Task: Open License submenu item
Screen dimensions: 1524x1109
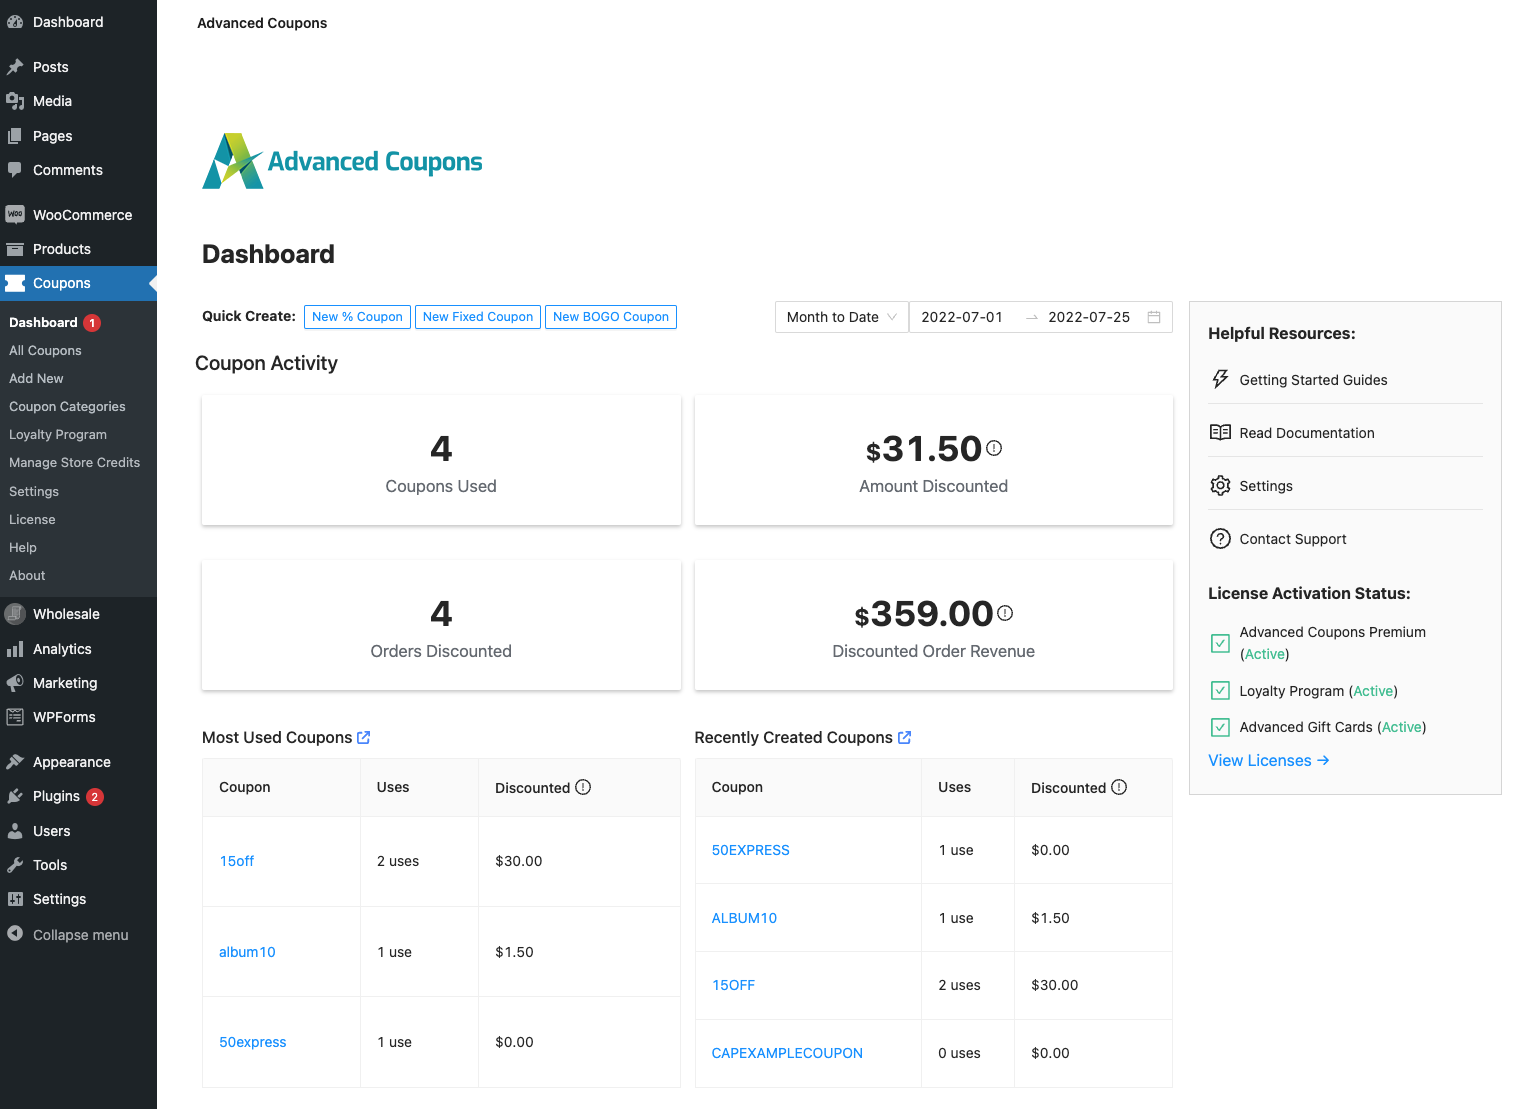Action: tap(32, 519)
